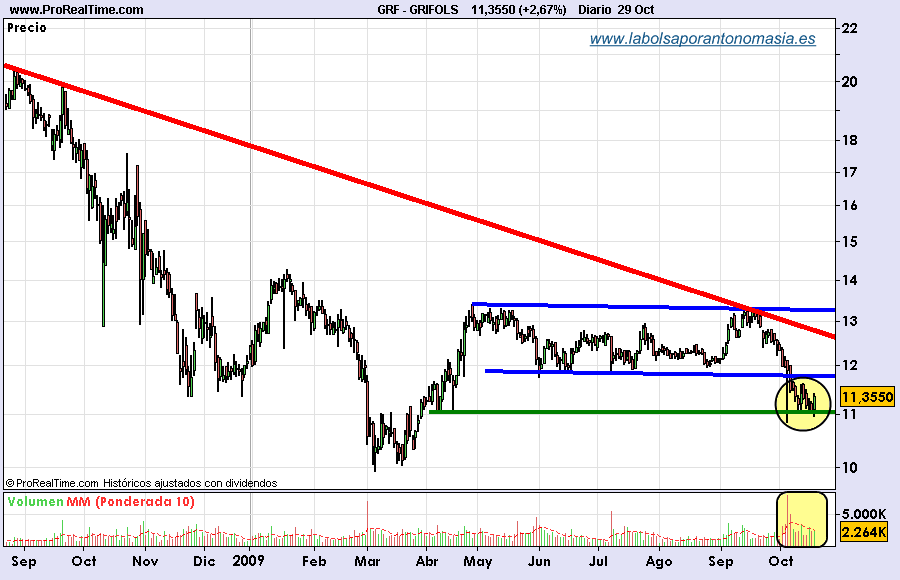Select the GRF - GRIFOLS ticker title
This screenshot has height=580, width=900.
click(x=418, y=10)
